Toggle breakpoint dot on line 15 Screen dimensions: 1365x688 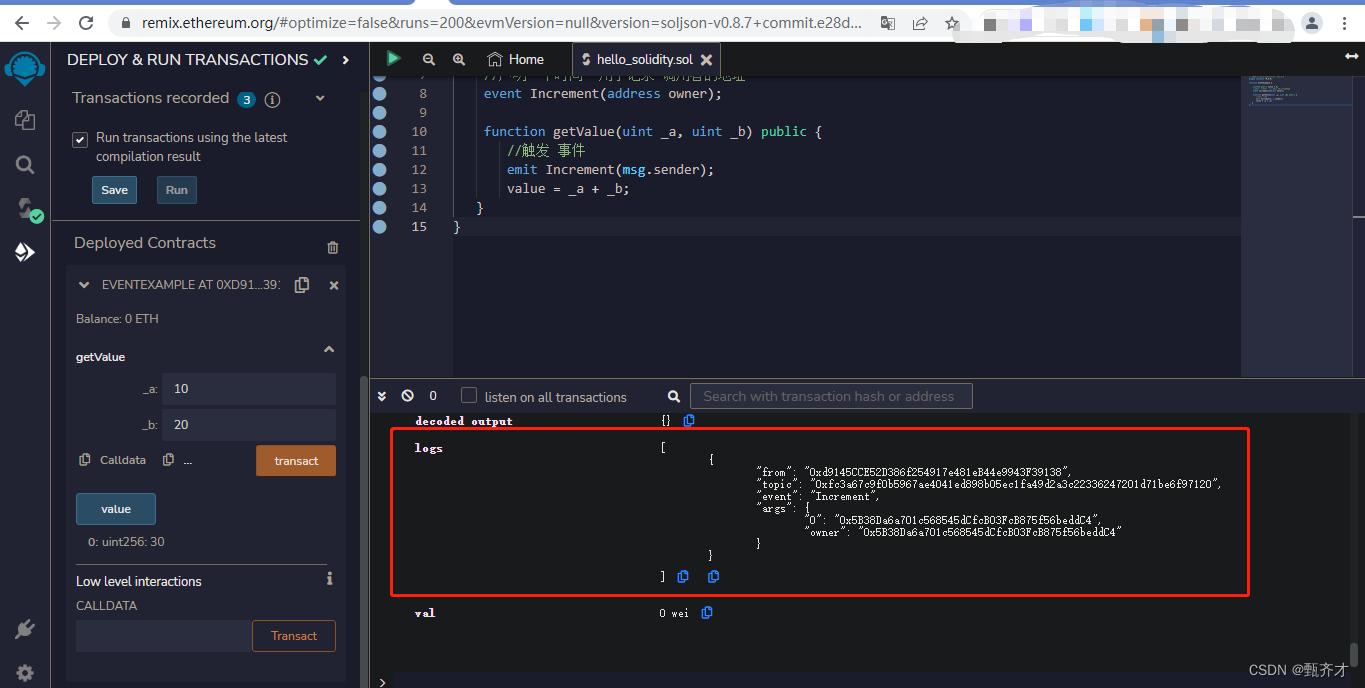tap(379, 227)
